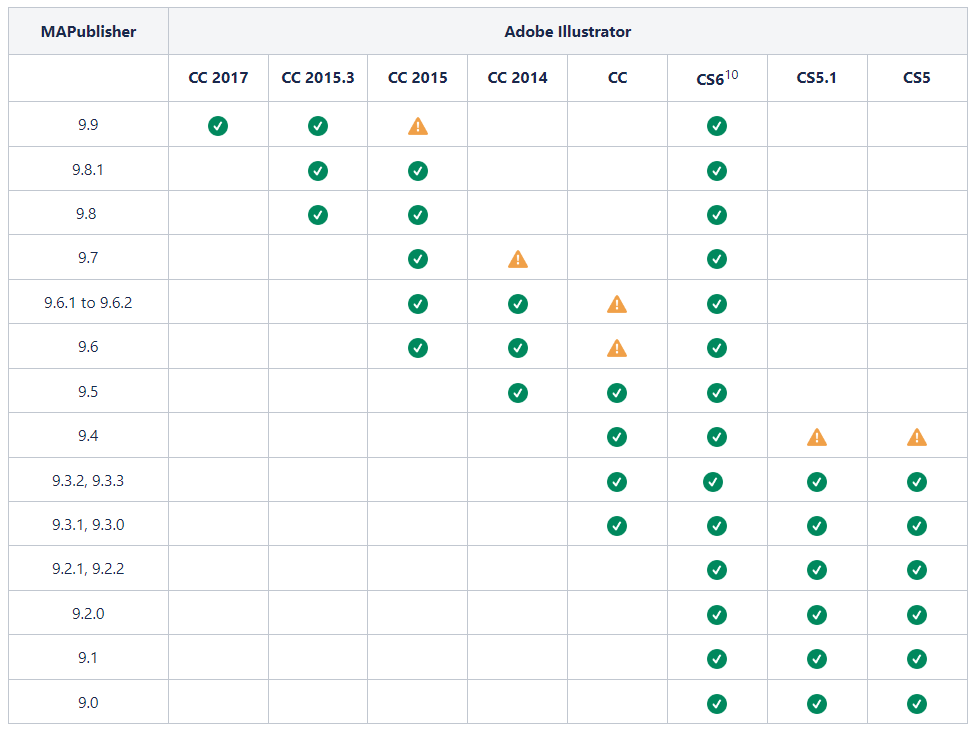Screen dimensions: 979x733
Task: Click the 9.6 row's check under CC 2015
Action: point(418,348)
